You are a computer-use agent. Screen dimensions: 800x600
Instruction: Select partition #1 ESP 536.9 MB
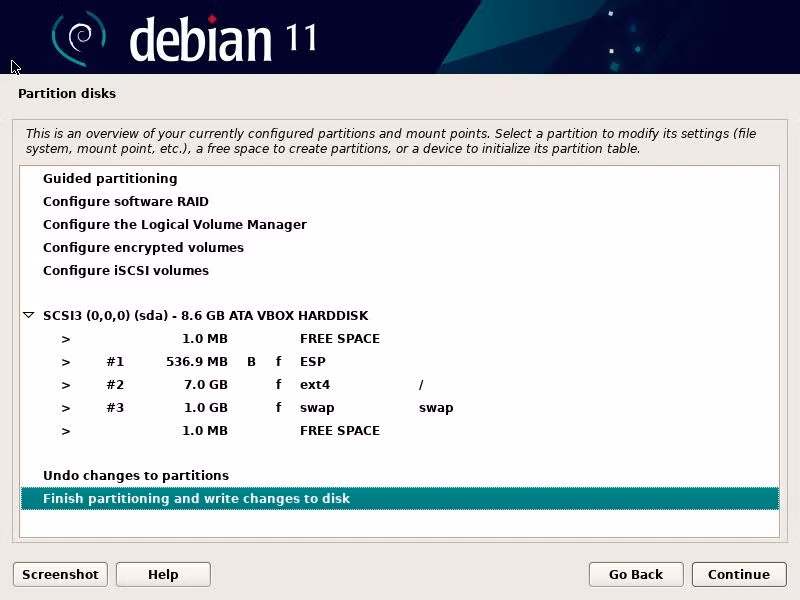399,362
